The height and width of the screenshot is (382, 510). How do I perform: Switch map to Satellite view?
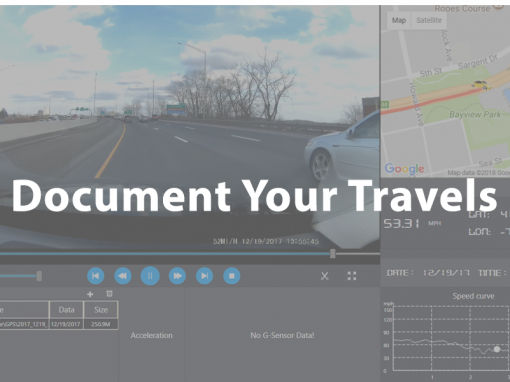[429, 20]
